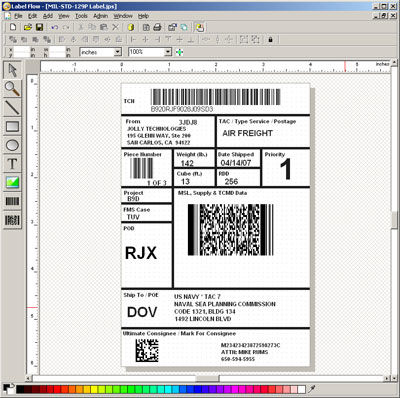Toggle the green crosshair snap icon
This screenshot has height=398, width=400.
[x=180, y=52]
